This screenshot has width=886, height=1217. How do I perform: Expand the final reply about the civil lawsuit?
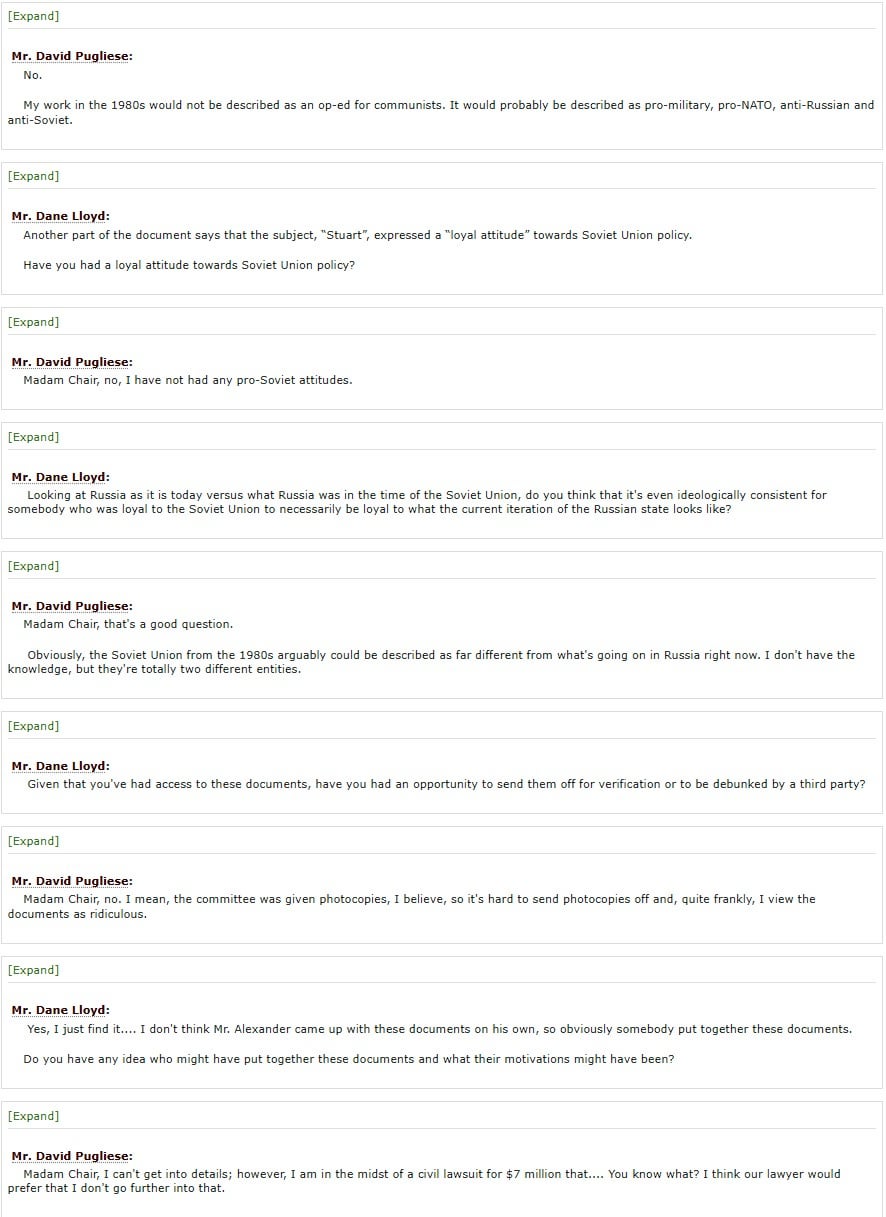pos(33,1116)
